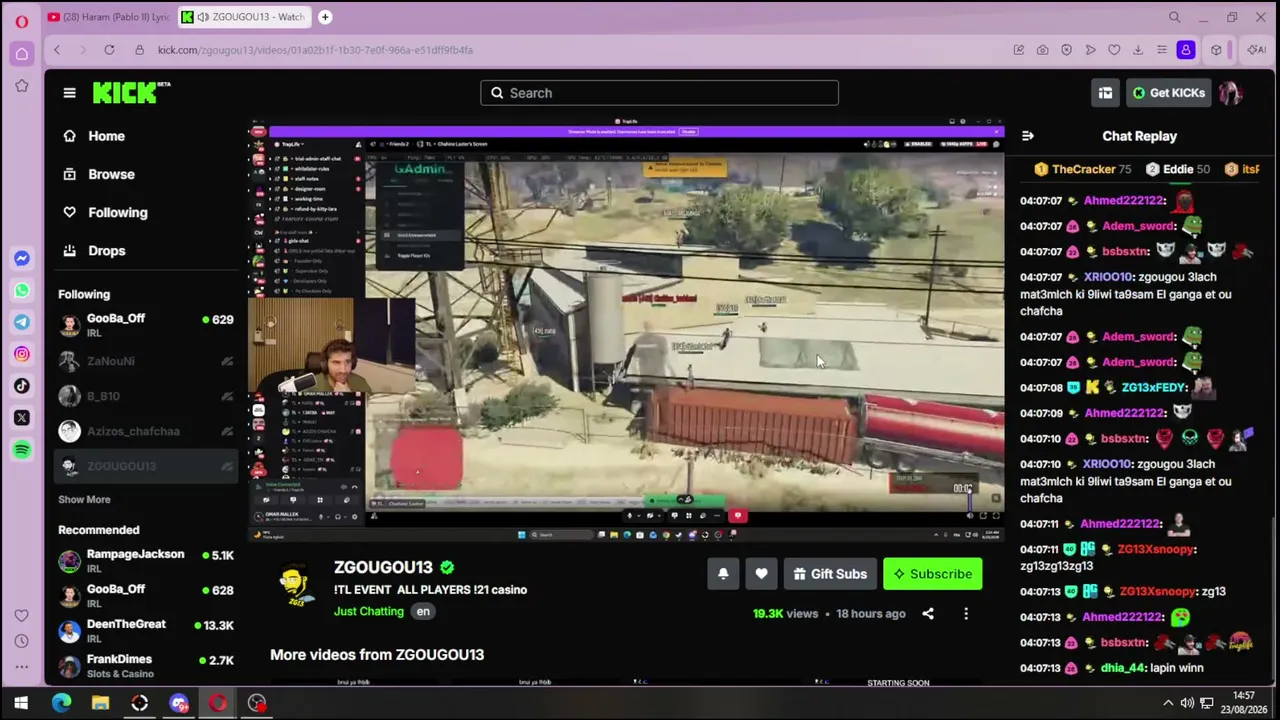Open Telegram in the Opera sidebar

[x=22, y=323]
